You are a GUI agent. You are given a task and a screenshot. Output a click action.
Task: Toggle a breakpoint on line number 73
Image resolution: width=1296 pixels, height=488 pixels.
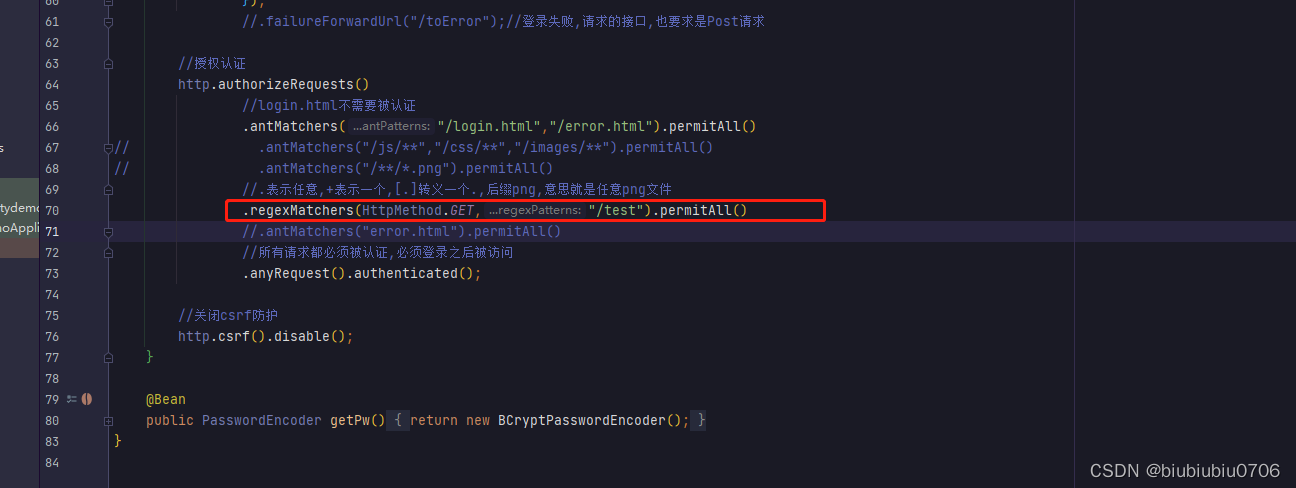pyautogui.click(x=52, y=273)
